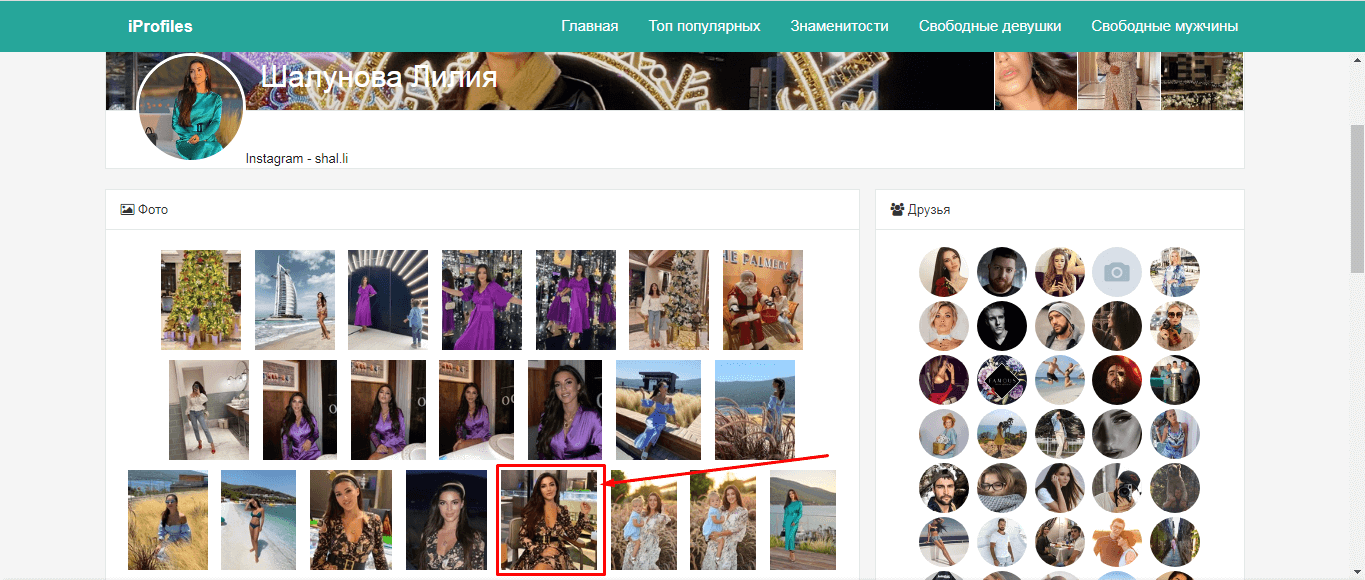Open the bikini beach photo
Screen dimensions: 1365x580
[x=258, y=520]
